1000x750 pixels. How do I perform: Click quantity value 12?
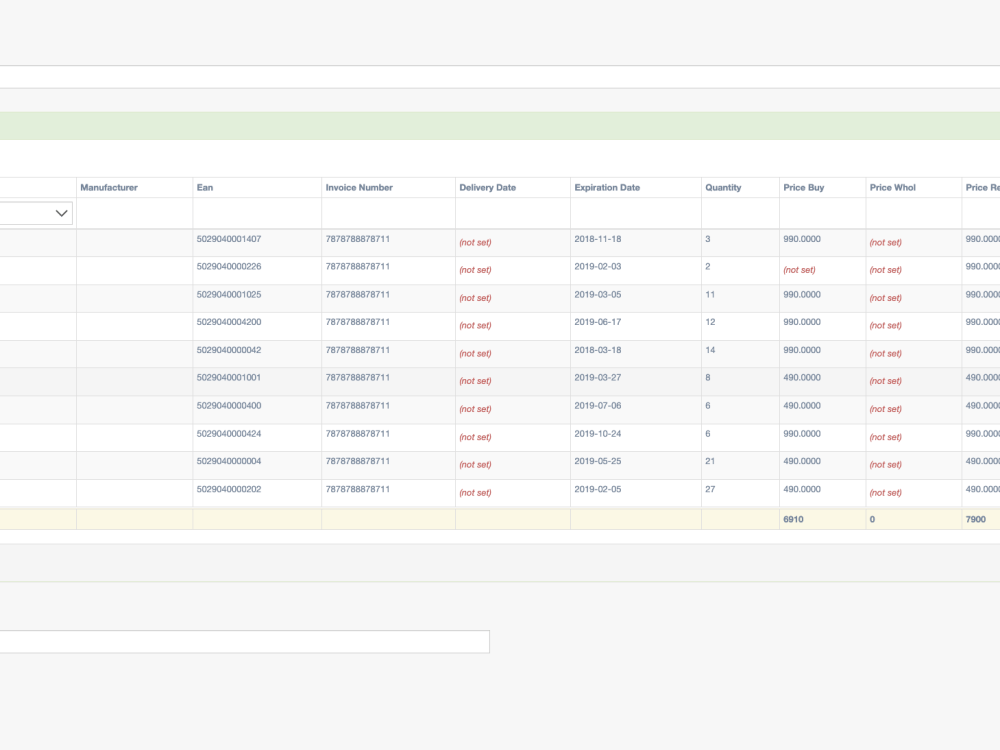point(710,322)
